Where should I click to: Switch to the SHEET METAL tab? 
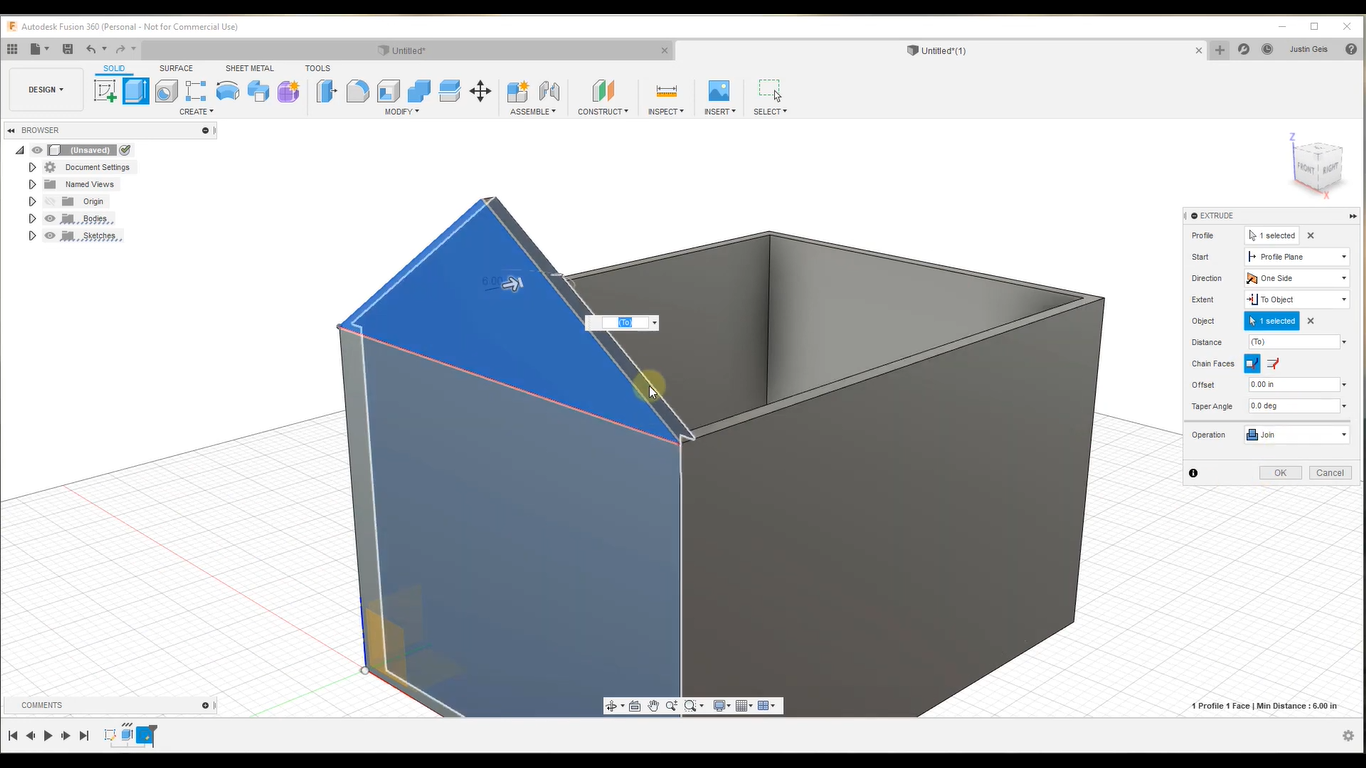249,68
